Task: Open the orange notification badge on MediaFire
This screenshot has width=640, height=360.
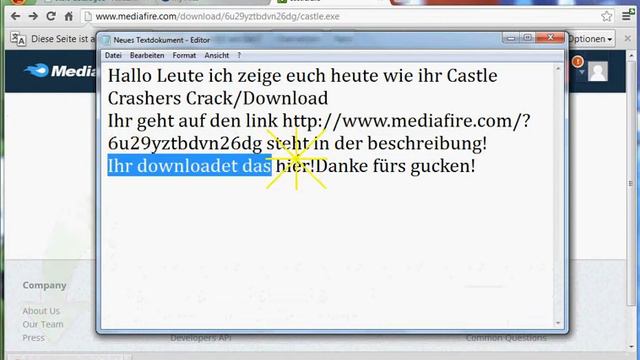Action: 578,62
